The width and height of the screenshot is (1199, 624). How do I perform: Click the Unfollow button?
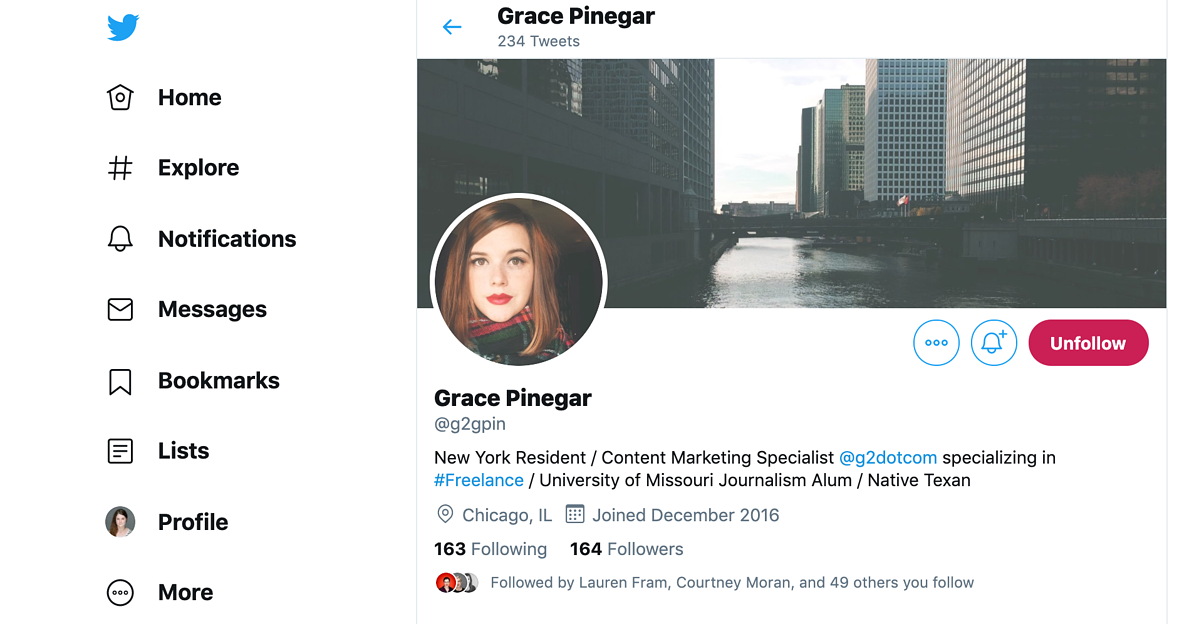(x=1088, y=342)
